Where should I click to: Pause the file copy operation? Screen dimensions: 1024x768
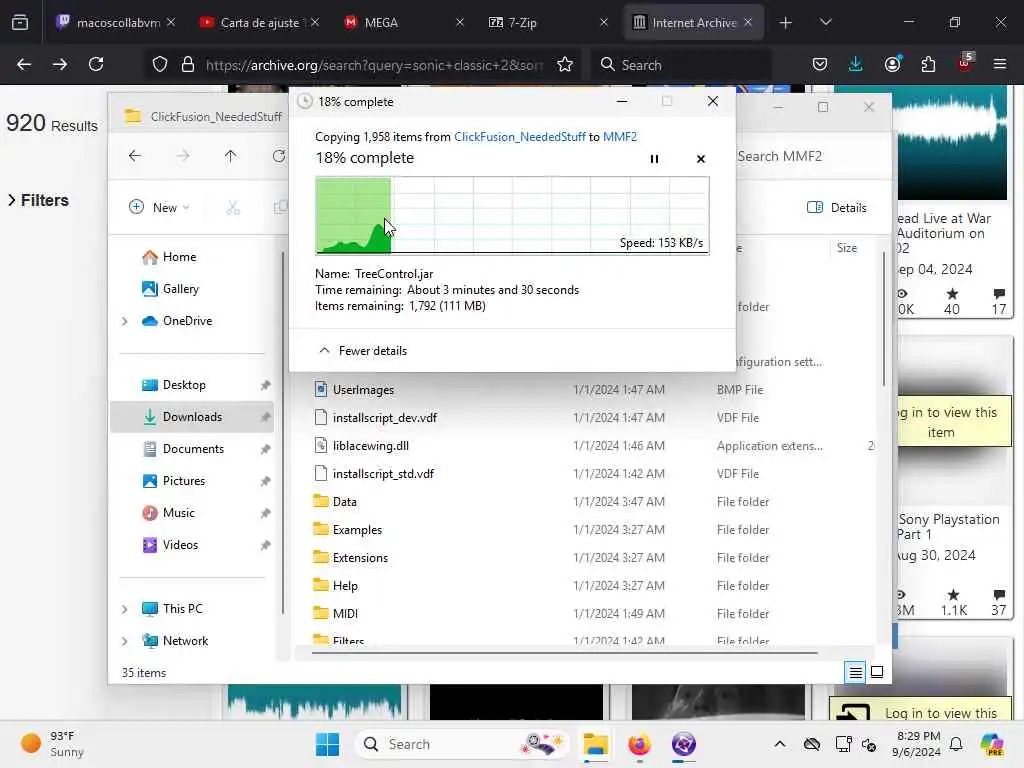point(654,159)
